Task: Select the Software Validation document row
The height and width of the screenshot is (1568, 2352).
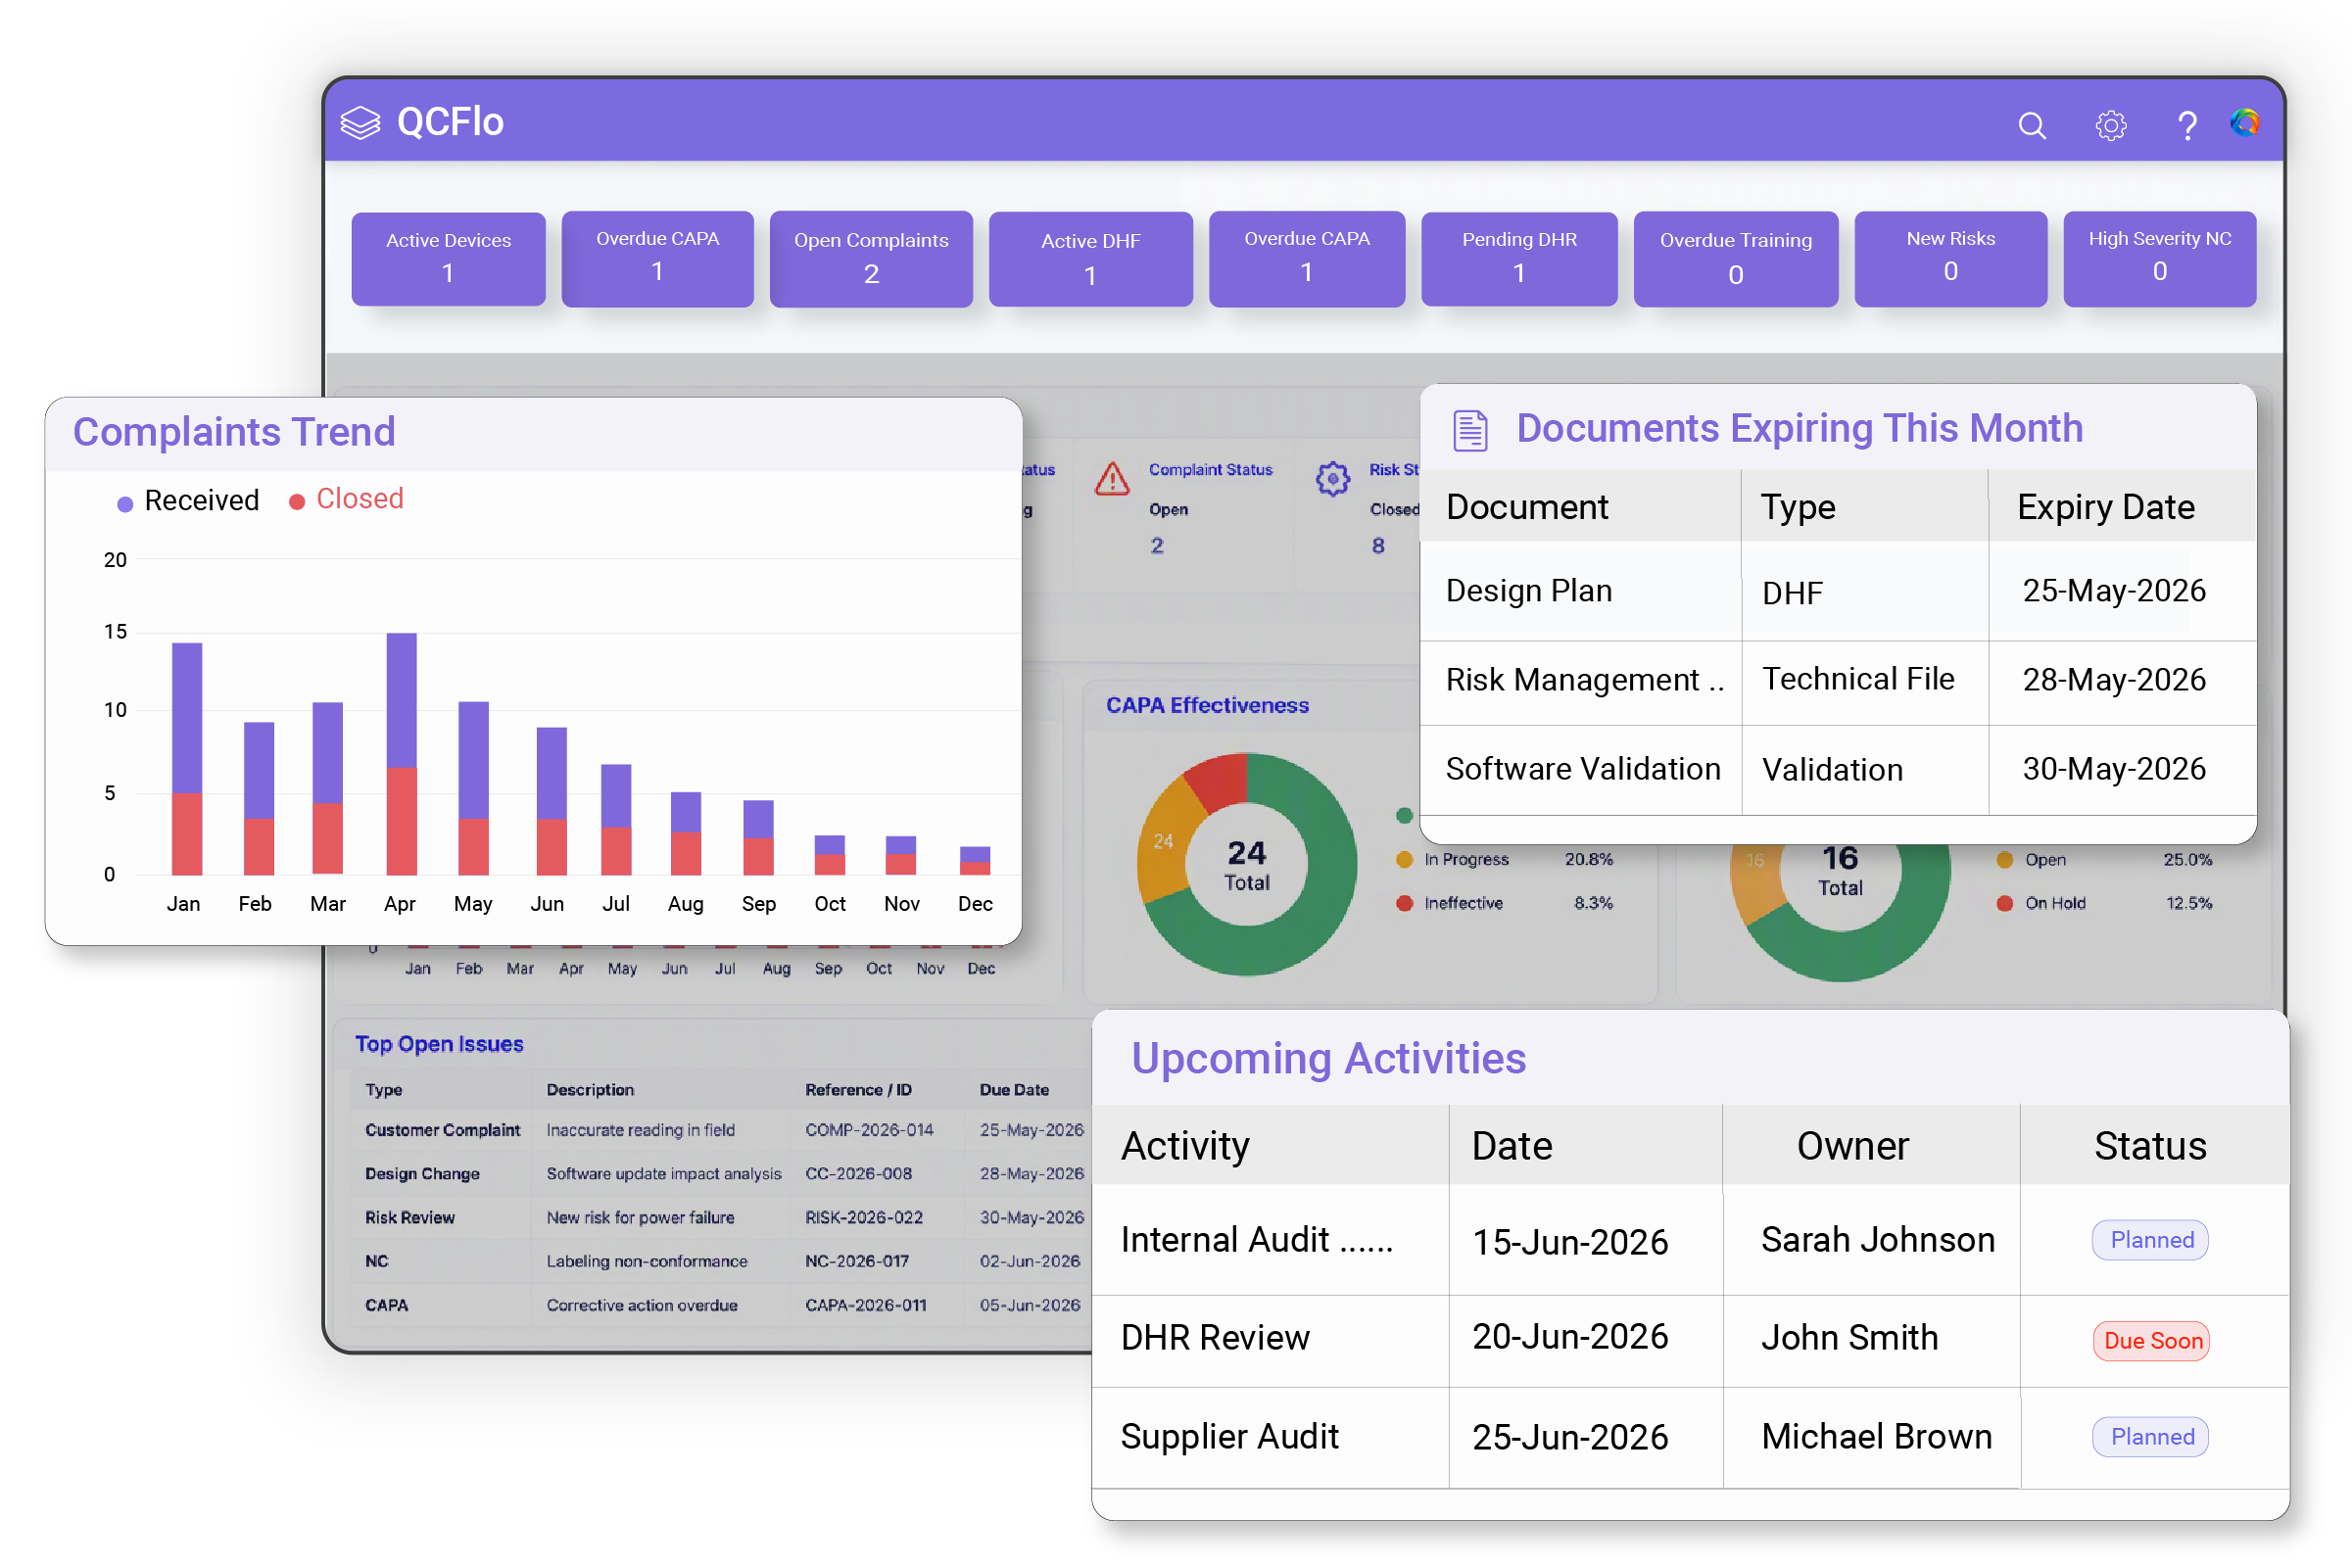Action: click(1837, 769)
